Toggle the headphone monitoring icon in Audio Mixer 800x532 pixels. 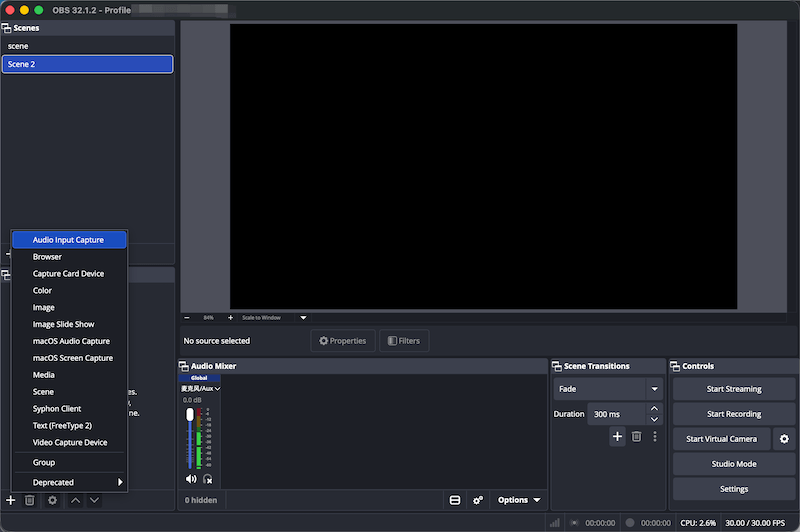click(208, 479)
